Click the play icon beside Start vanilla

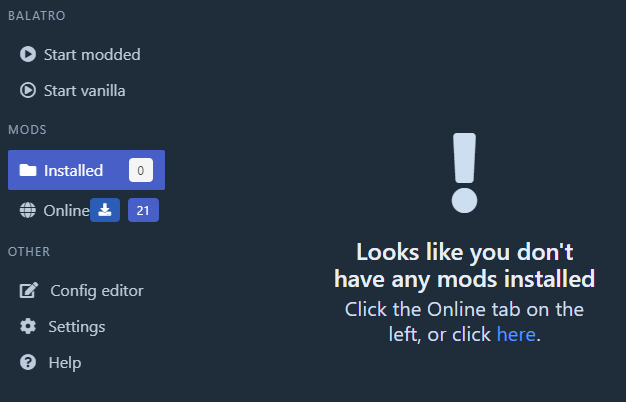(x=28, y=90)
